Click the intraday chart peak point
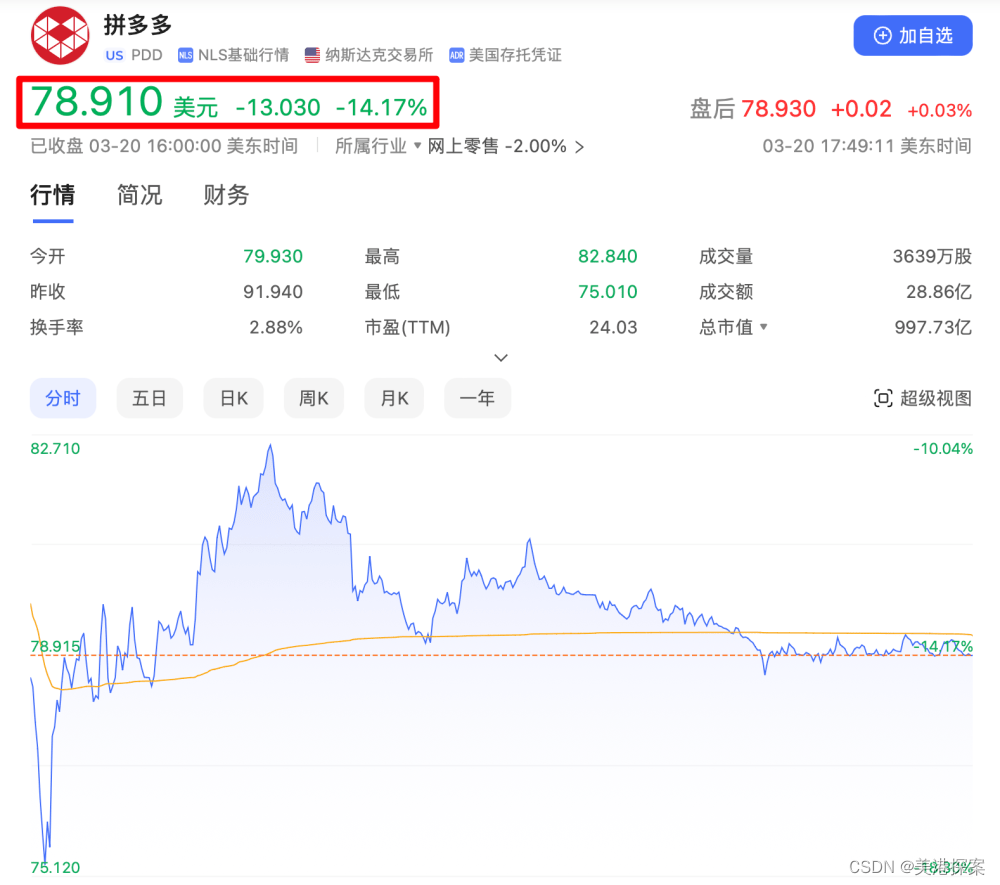Screen dimensions: 1000x885 270,445
